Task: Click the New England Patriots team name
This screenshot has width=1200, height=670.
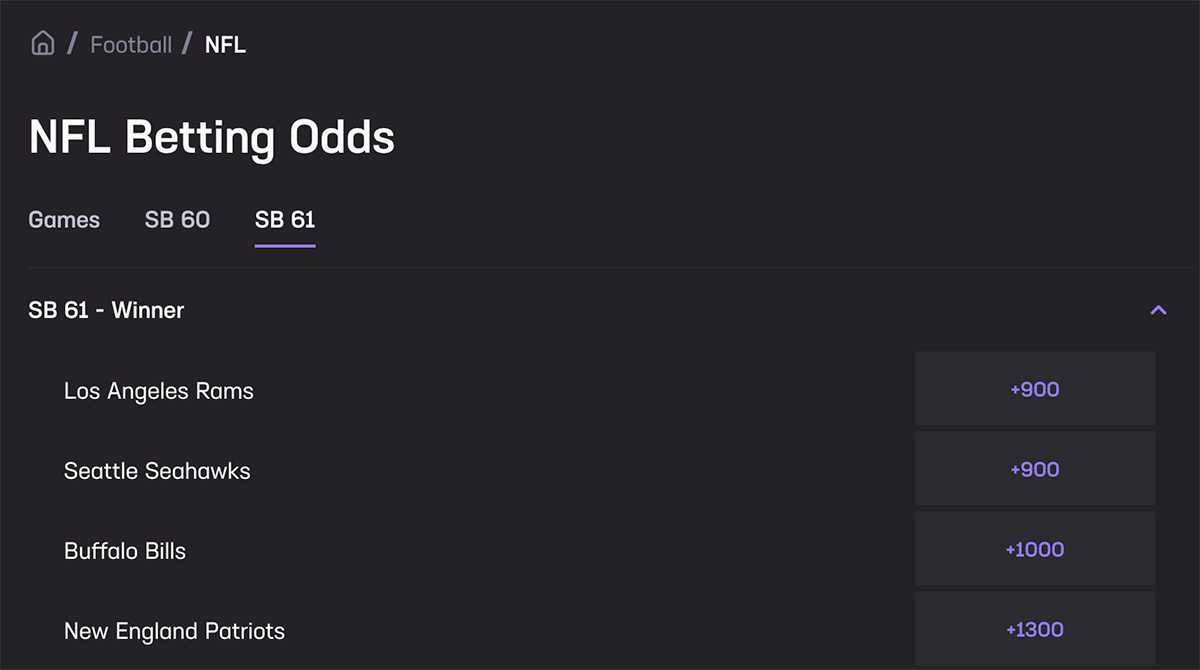Action: click(x=174, y=631)
